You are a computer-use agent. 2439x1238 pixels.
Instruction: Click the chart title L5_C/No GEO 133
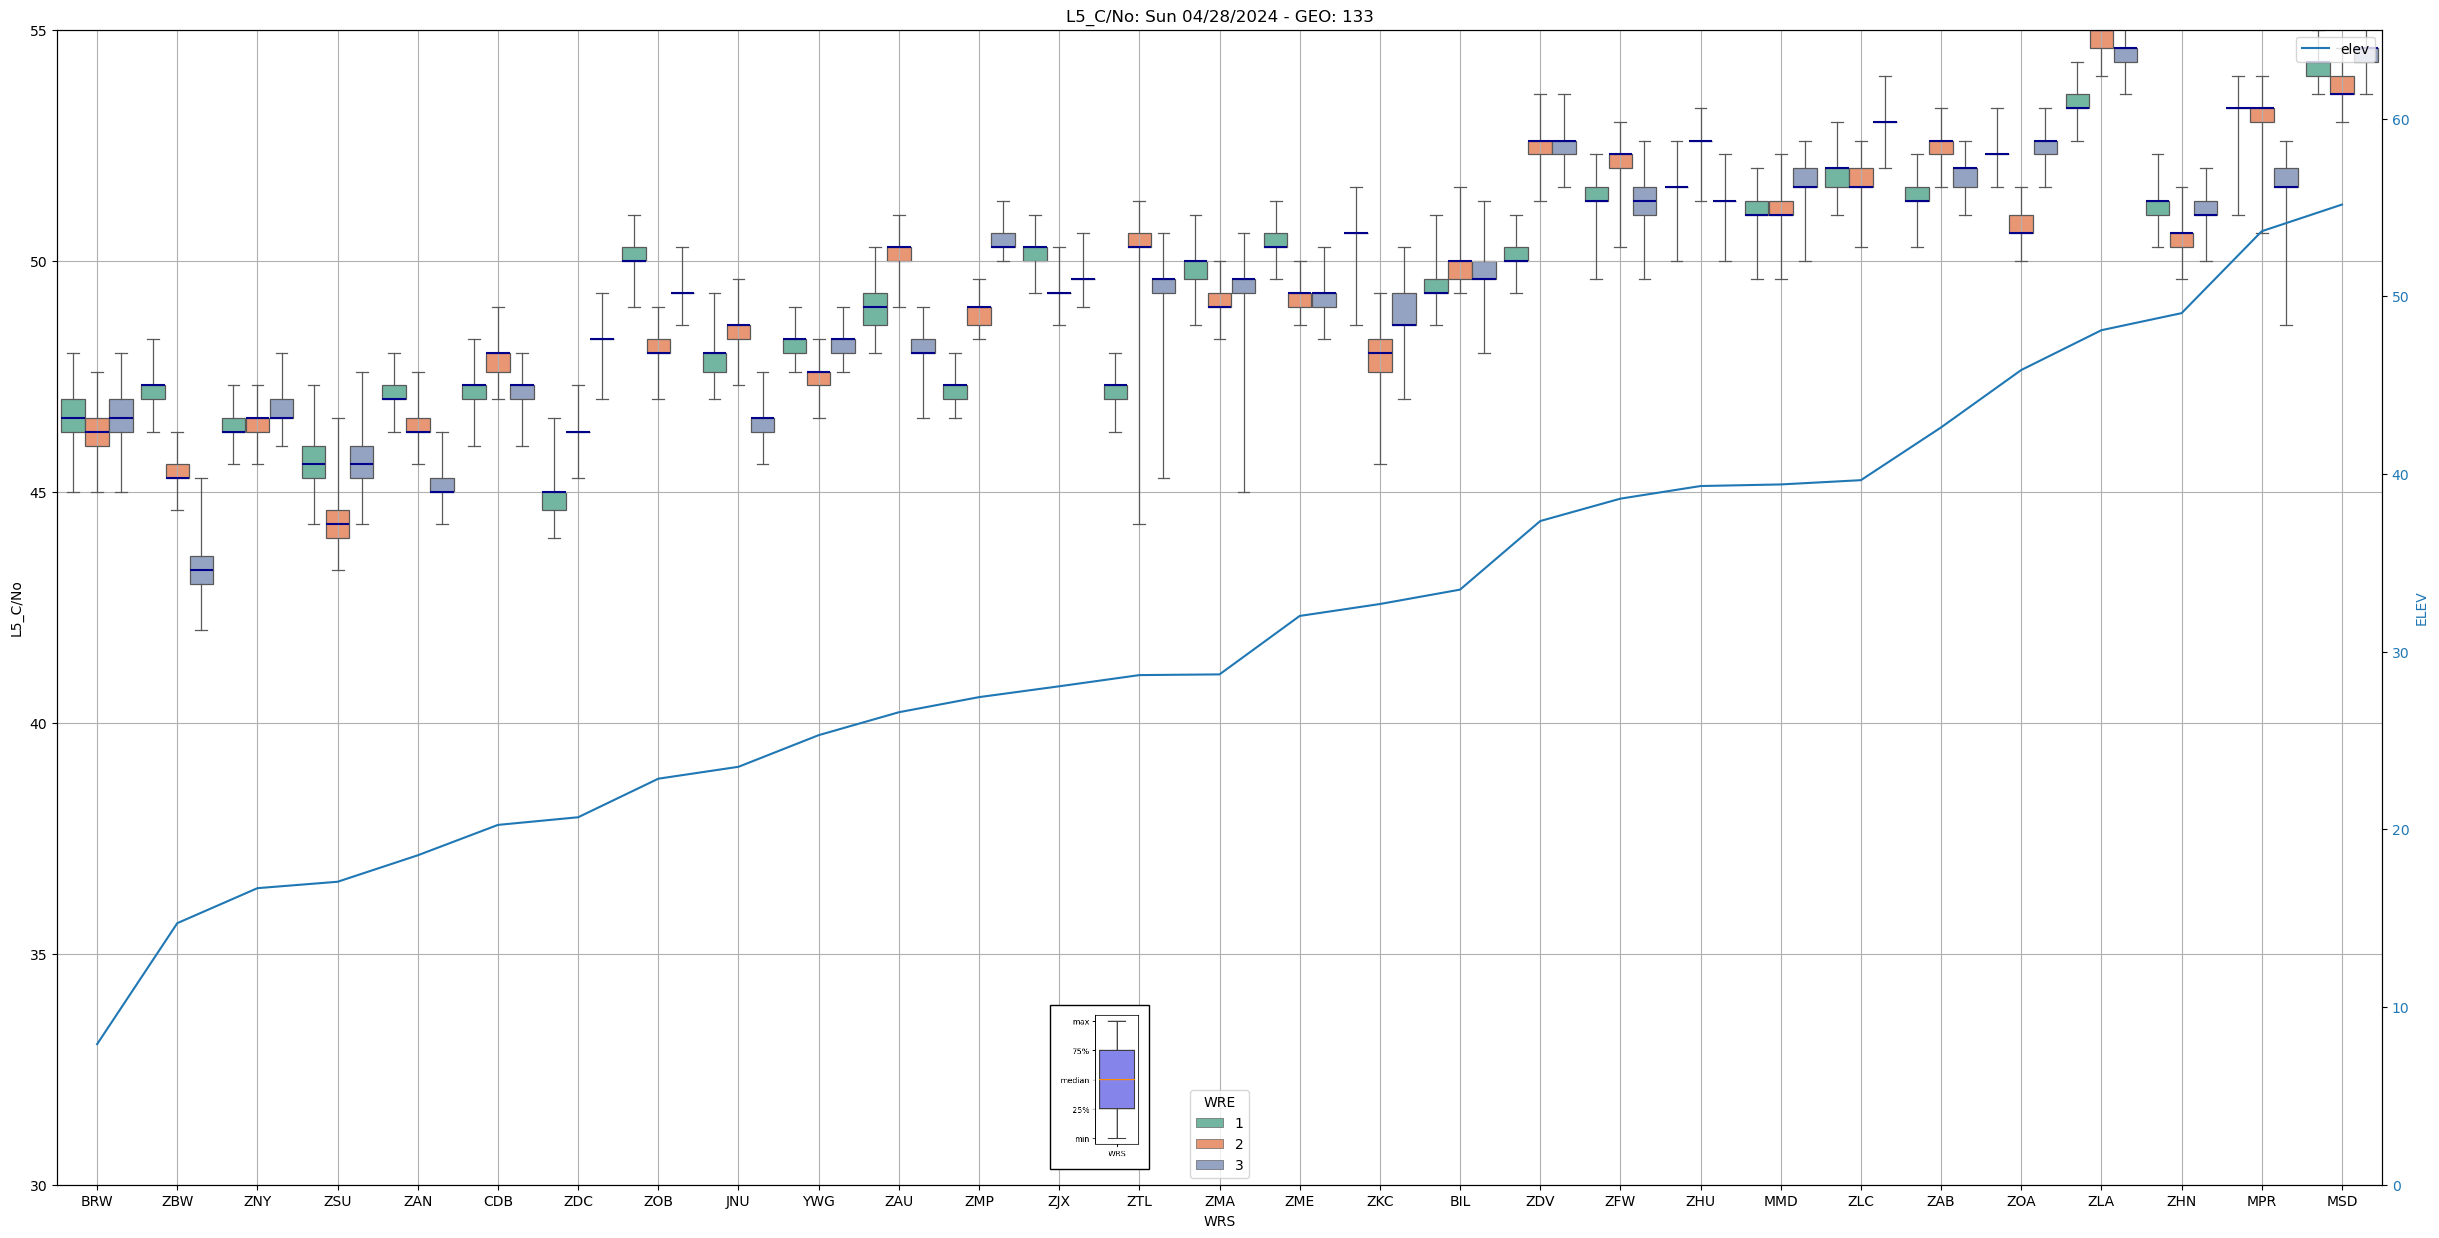(x=1219, y=17)
